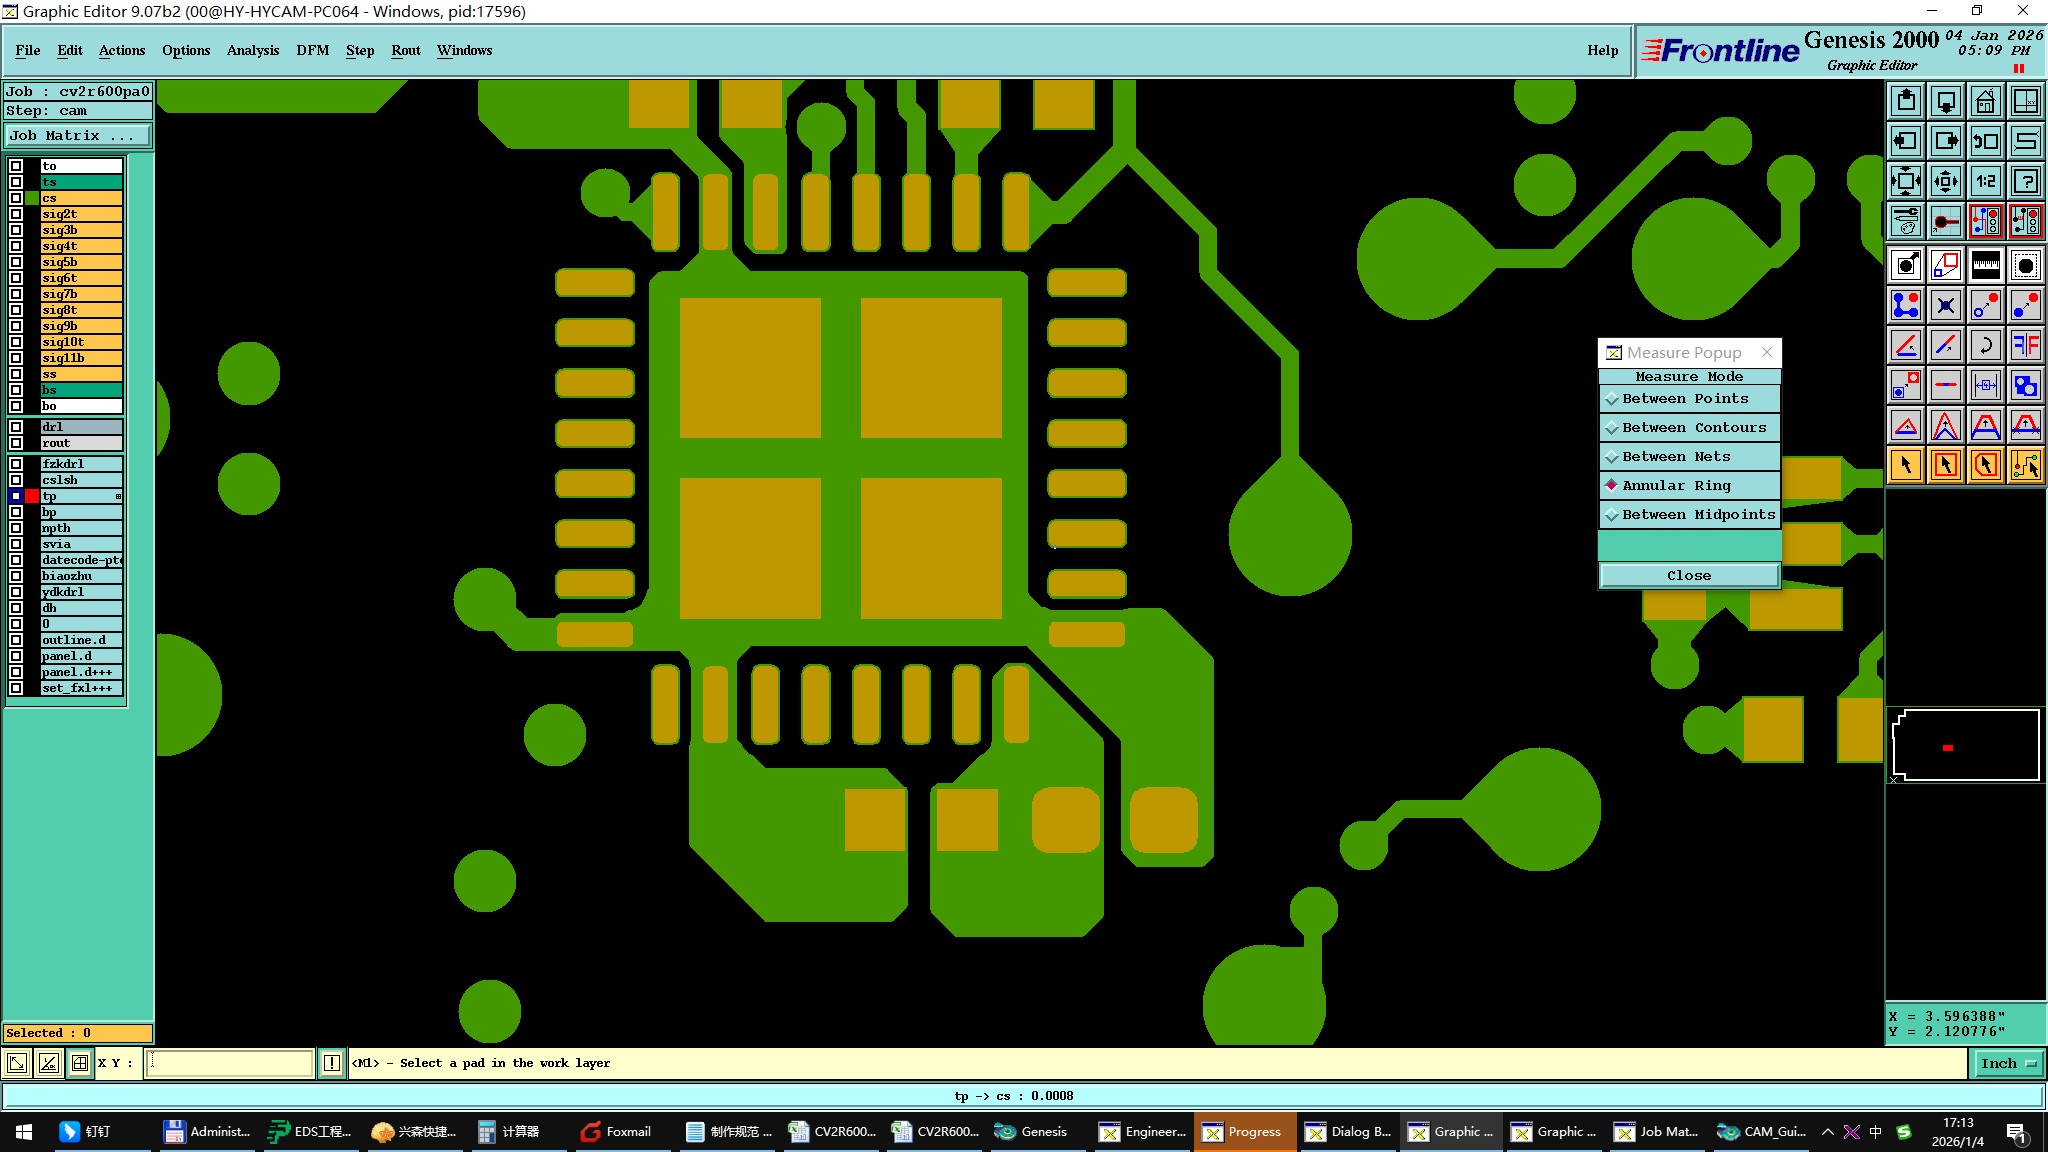The image size is (2048, 1152).
Task: Select Between Points measure mode
Action: tap(1688, 398)
